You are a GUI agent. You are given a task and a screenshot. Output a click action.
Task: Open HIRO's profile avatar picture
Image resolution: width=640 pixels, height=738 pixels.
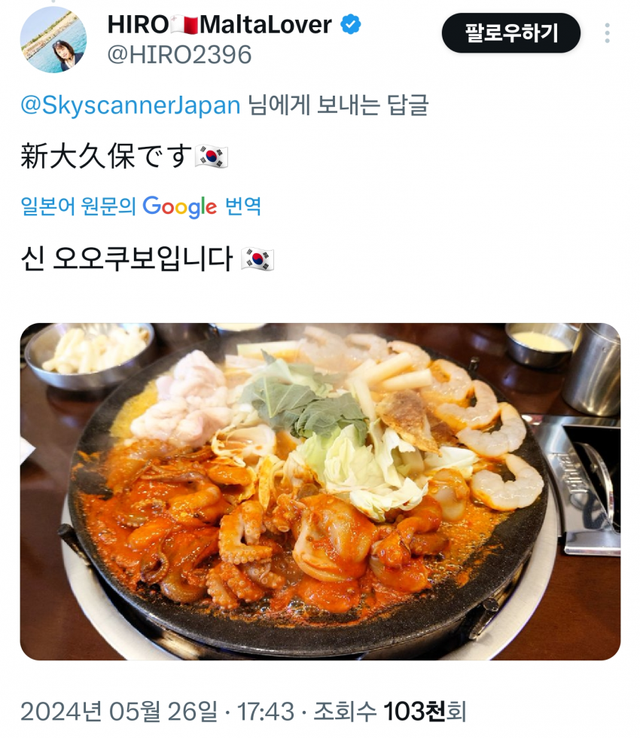[x=53, y=40]
